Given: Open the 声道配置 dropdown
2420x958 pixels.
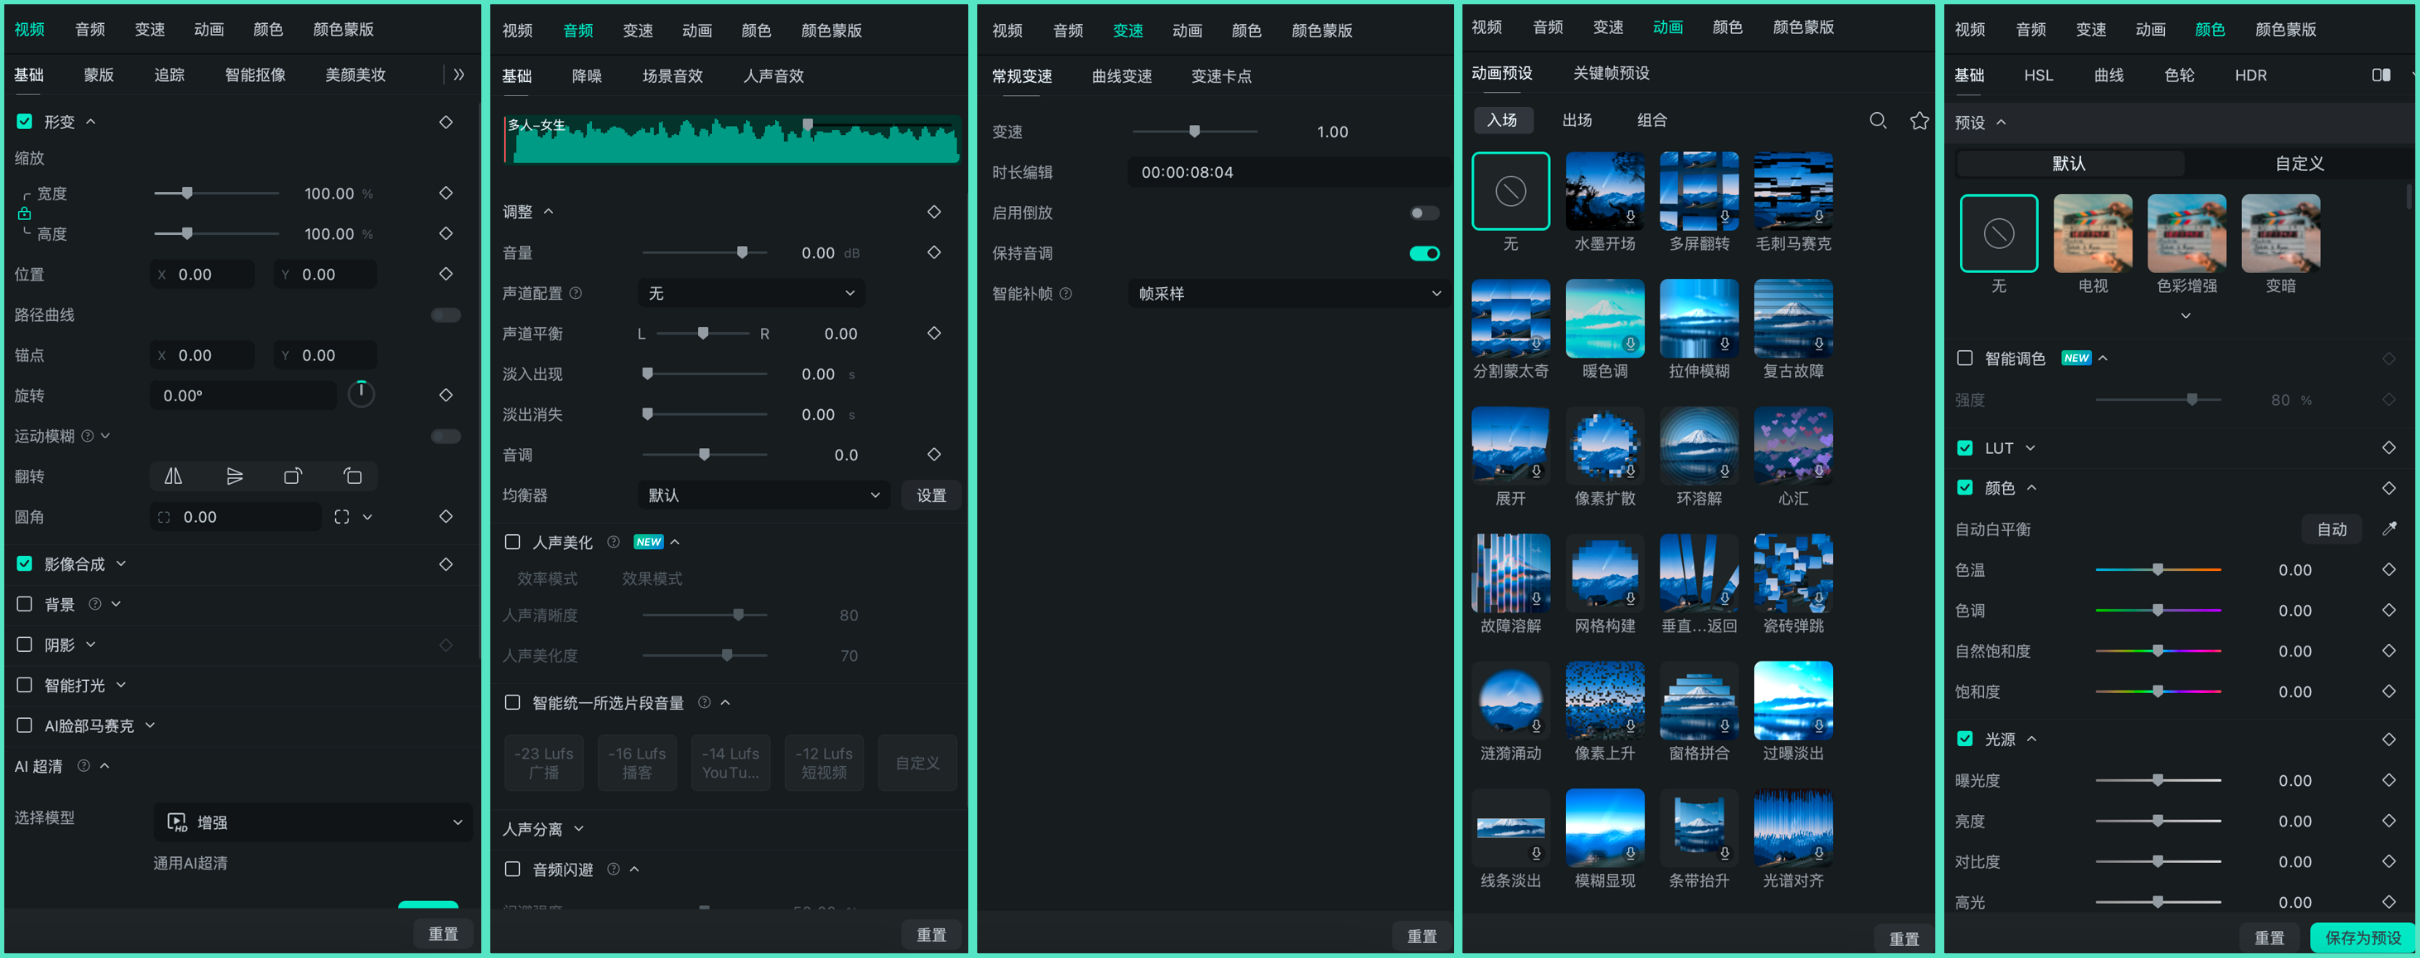Looking at the screenshot, I should point(751,293).
